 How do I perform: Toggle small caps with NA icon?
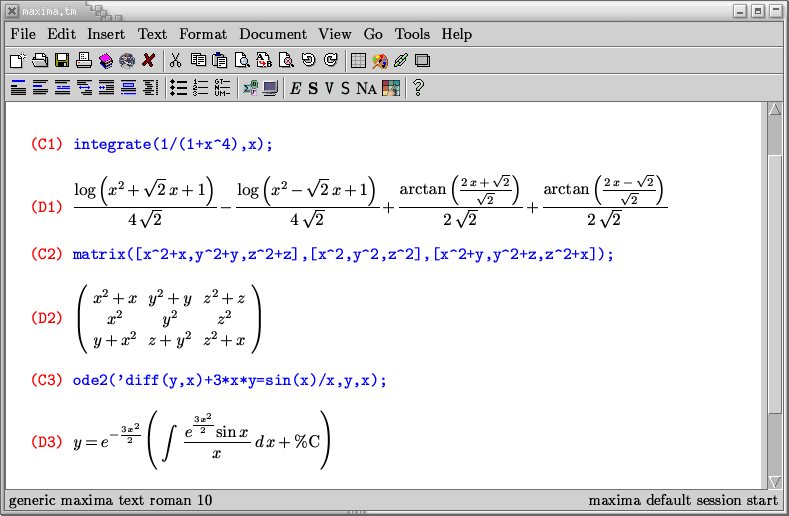click(x=366, y=88)
